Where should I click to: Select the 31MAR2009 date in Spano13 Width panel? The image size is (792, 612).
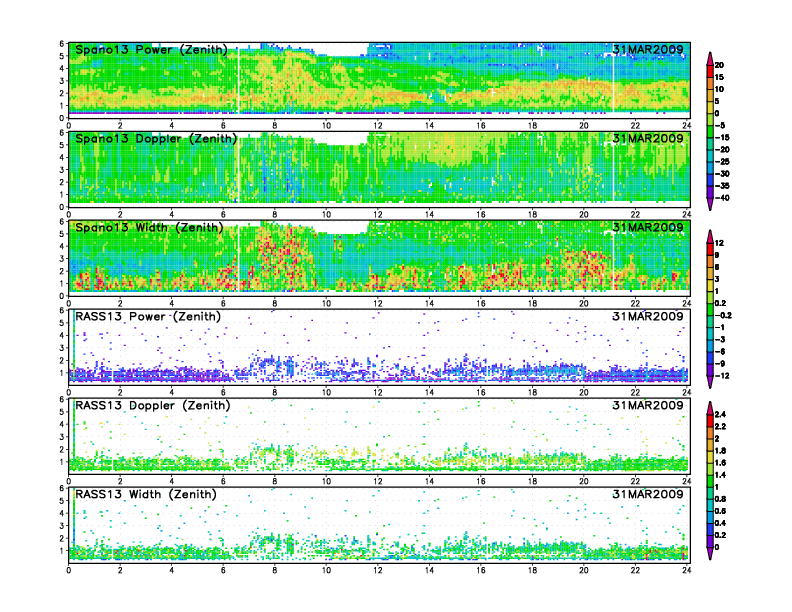tap(648, 227)
